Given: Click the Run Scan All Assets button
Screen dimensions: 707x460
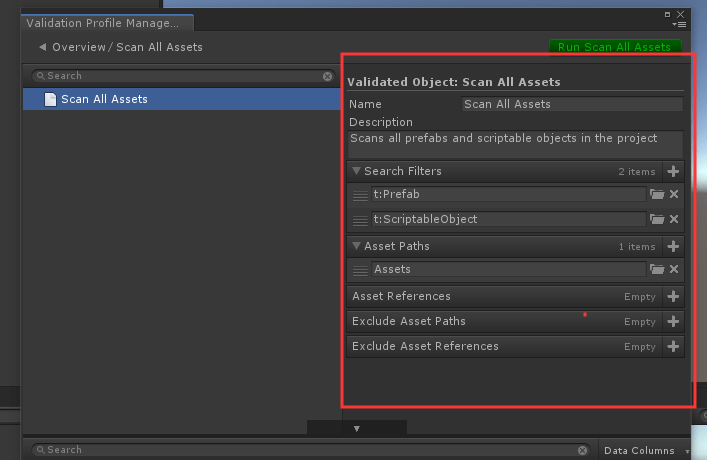Looking at the screenshot, I should 614,47.
